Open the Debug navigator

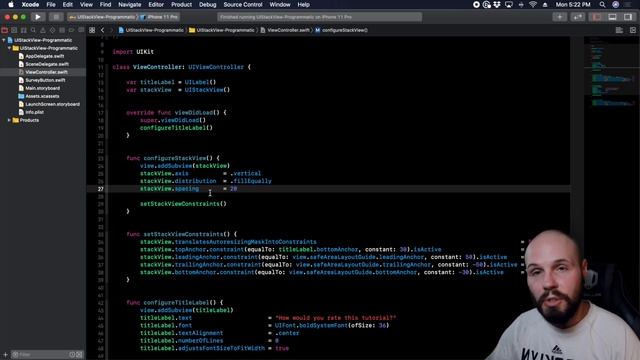point(62,30)
